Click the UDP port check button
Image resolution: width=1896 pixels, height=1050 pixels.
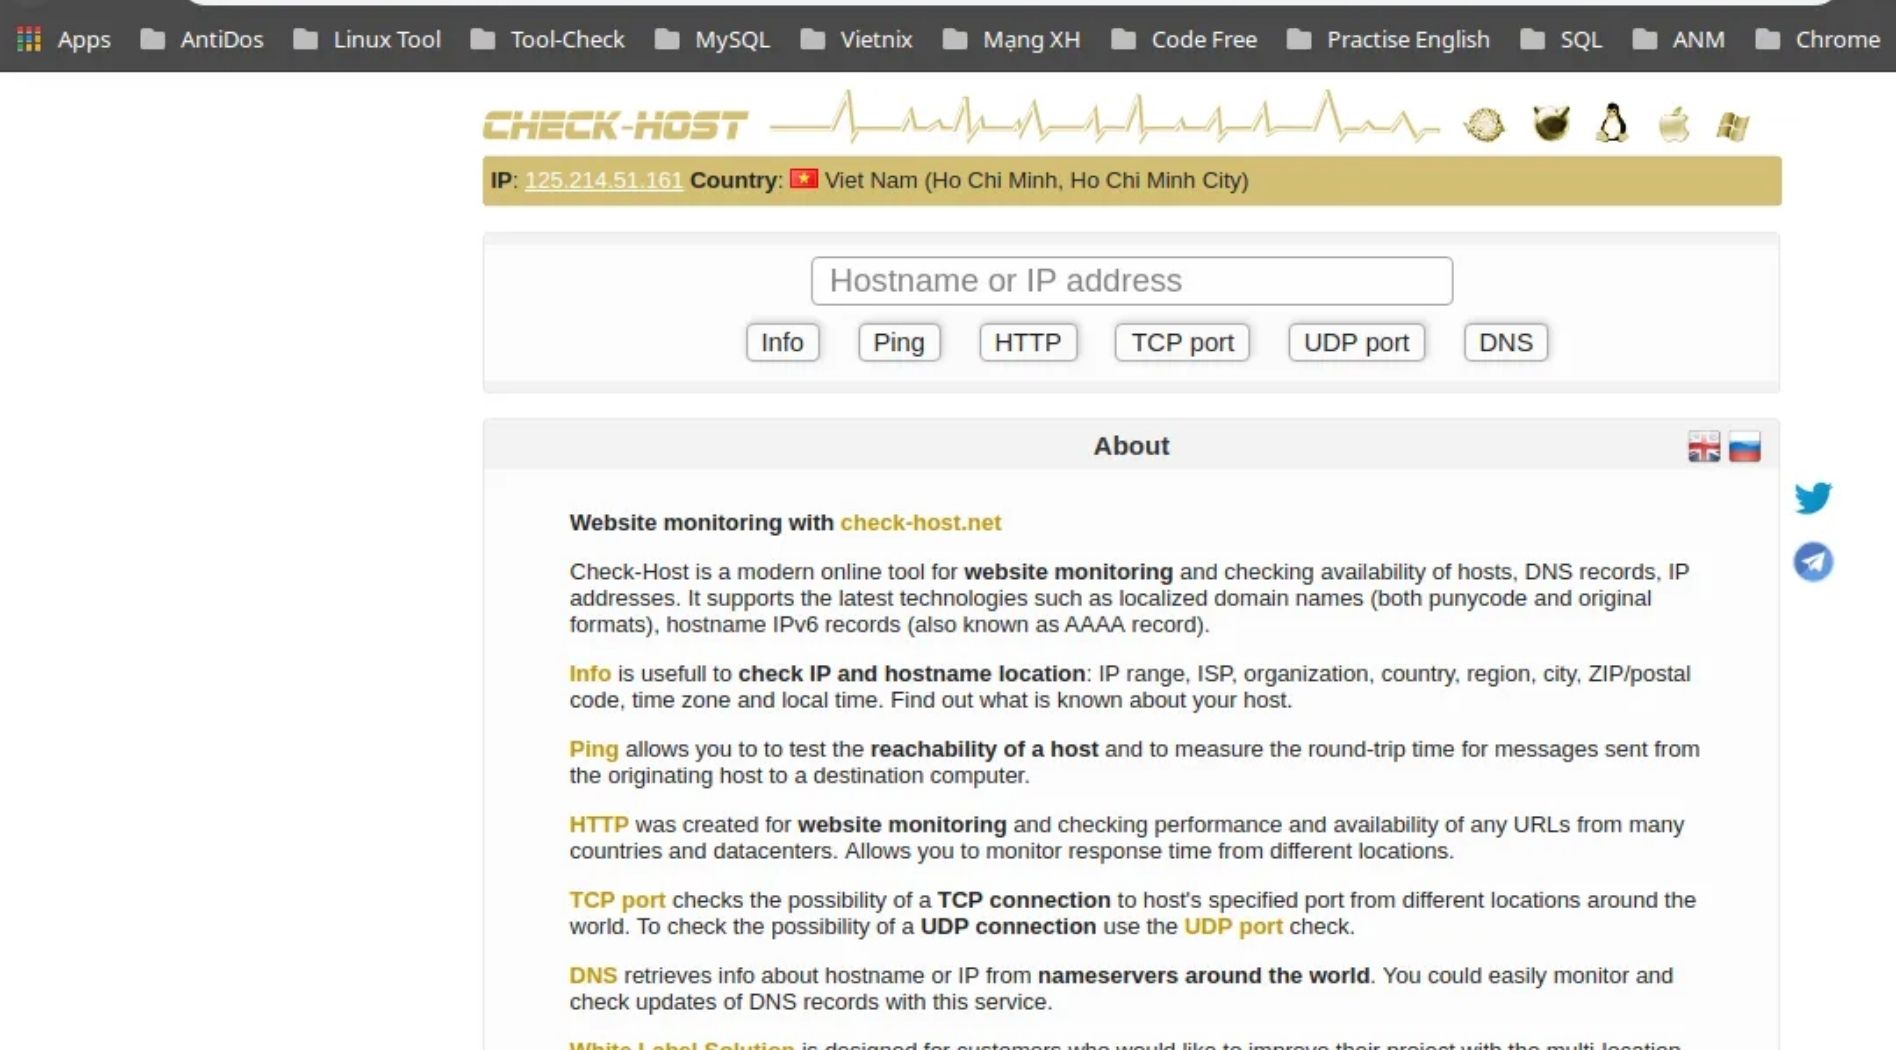pyautogui.click(x=1356, y=342)
